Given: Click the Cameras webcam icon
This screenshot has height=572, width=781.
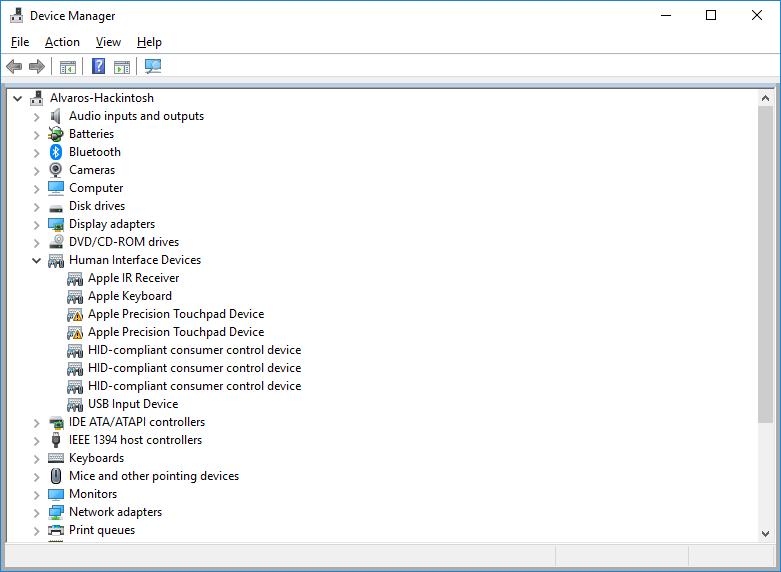Looking at the screenshot, I should (x=56, y=170).
